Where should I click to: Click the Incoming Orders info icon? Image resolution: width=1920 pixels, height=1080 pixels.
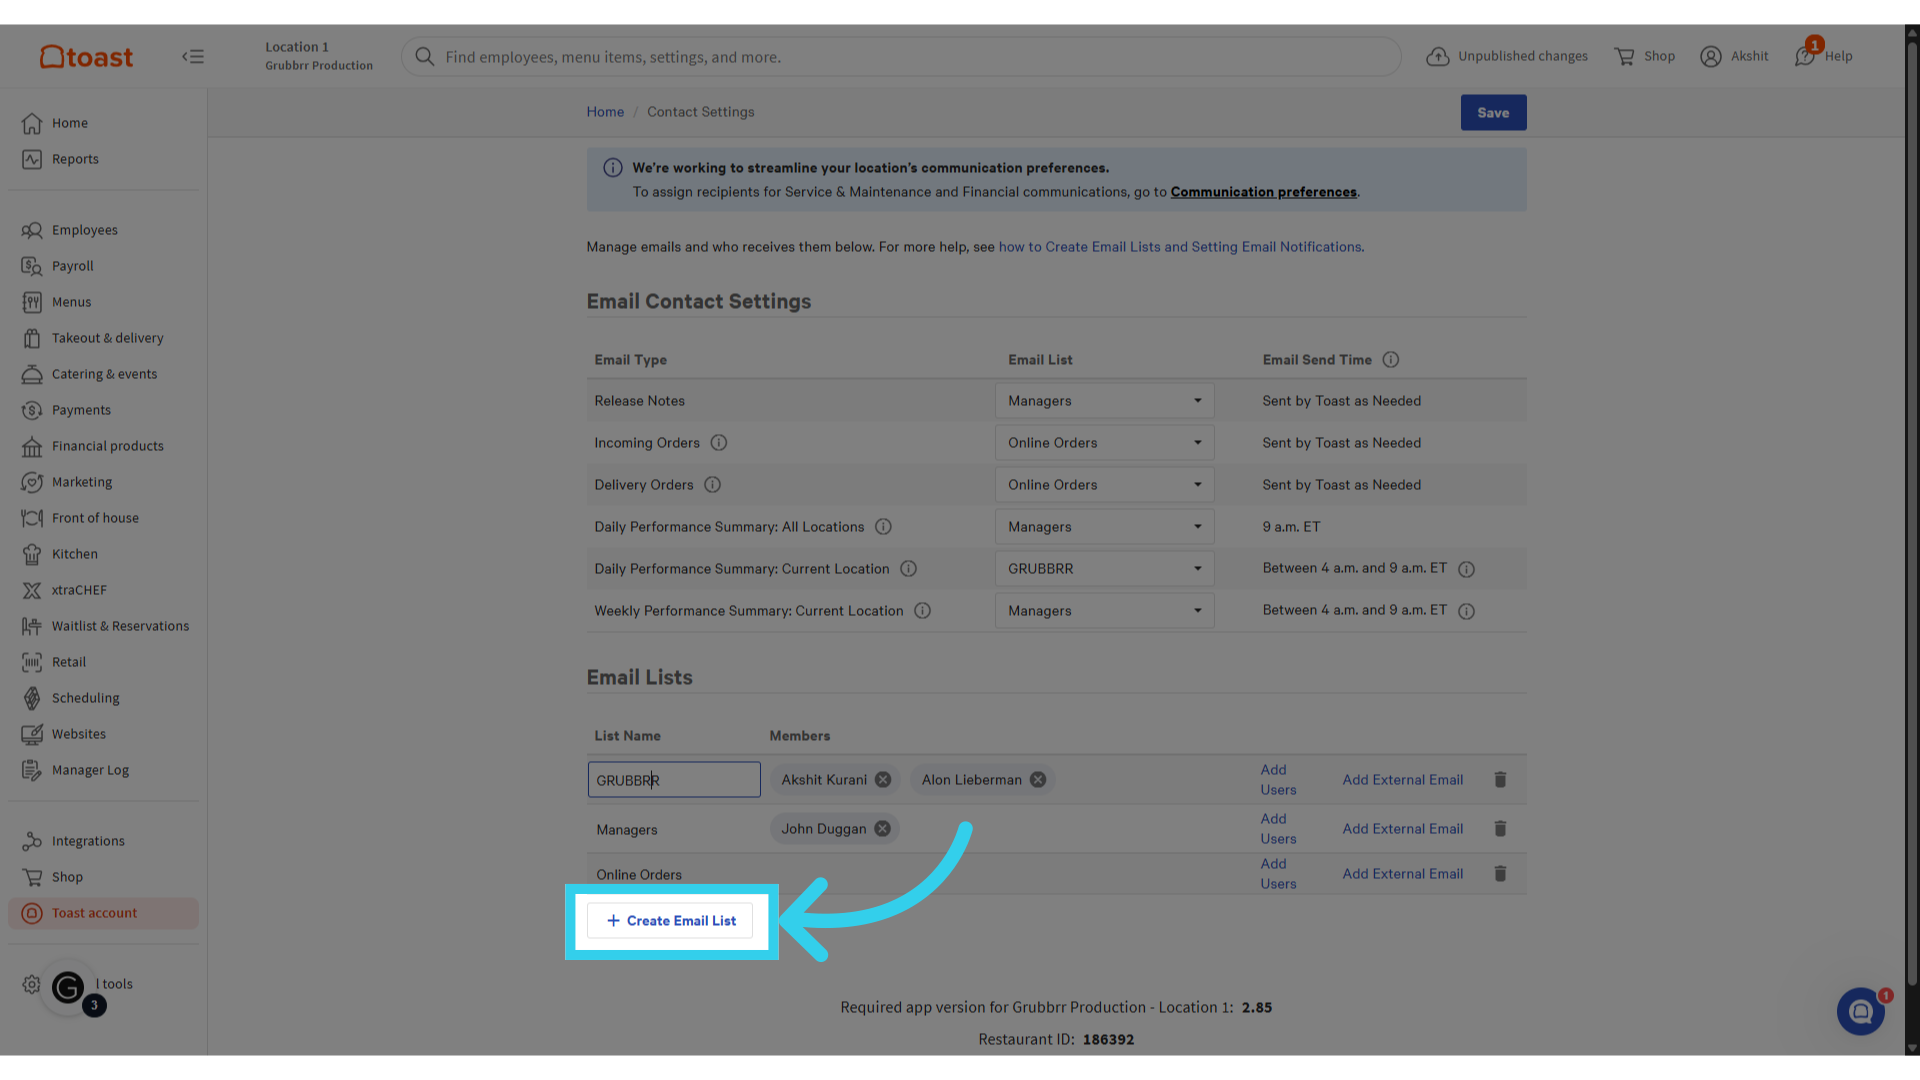tap(718, 443)
